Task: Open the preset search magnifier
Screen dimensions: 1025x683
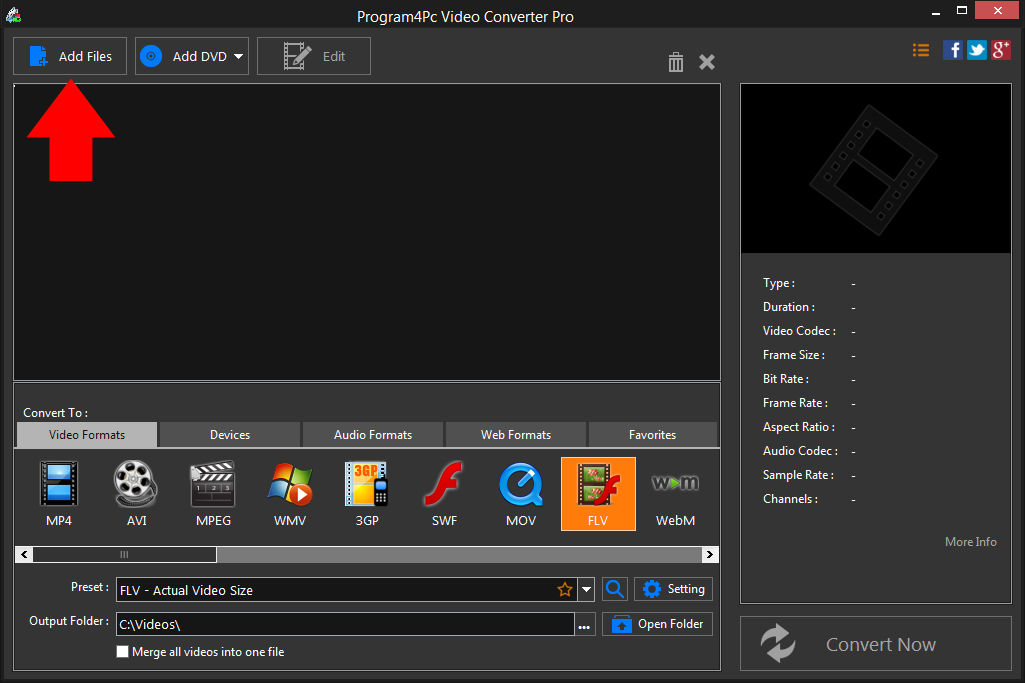Action: 614,589
